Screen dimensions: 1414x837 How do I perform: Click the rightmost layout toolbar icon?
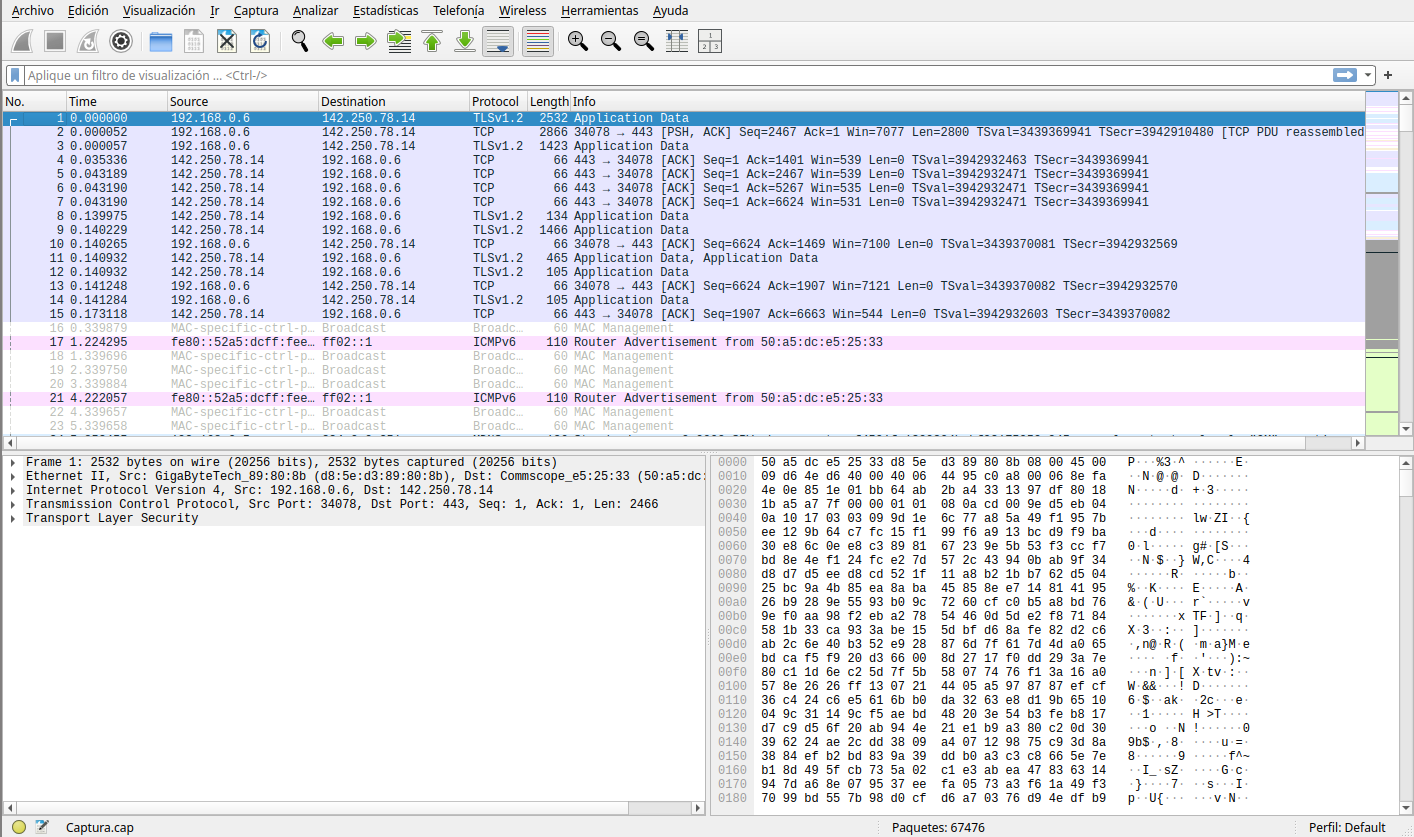pyautogui.click(x=710, y=41)
